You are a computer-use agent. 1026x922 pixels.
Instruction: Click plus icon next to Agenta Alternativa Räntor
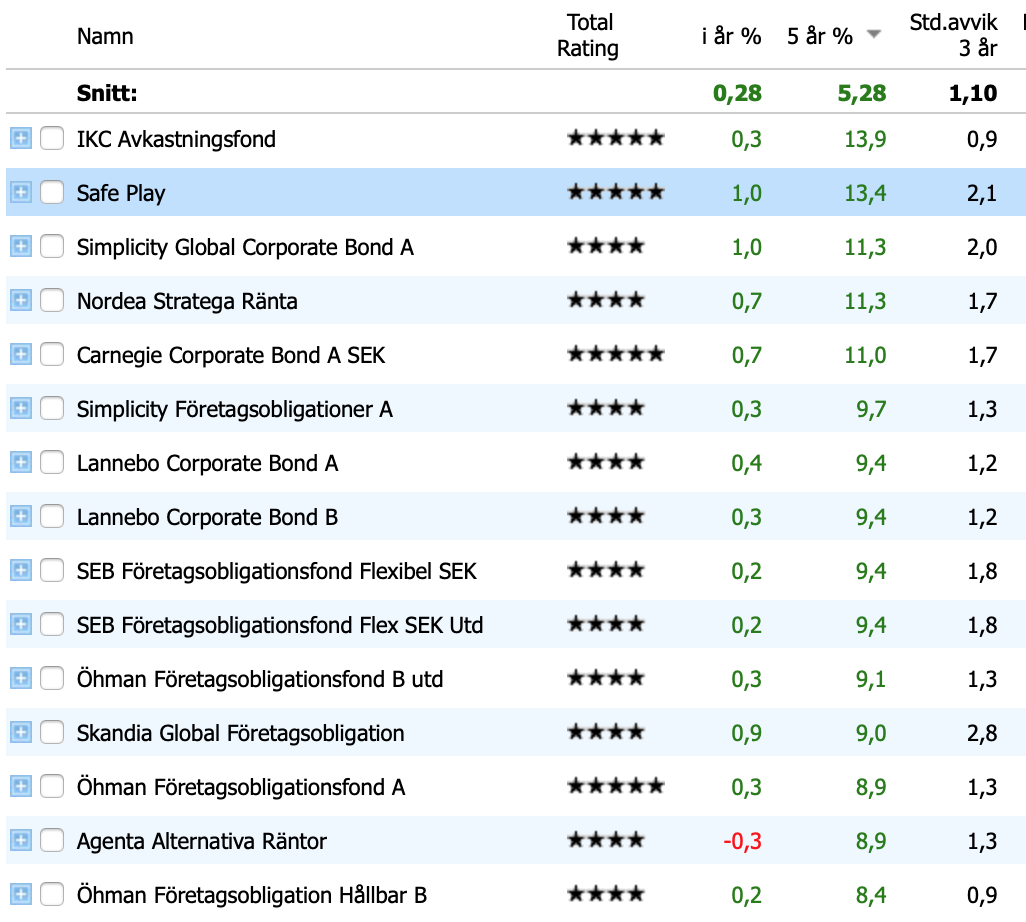[21, 840]
